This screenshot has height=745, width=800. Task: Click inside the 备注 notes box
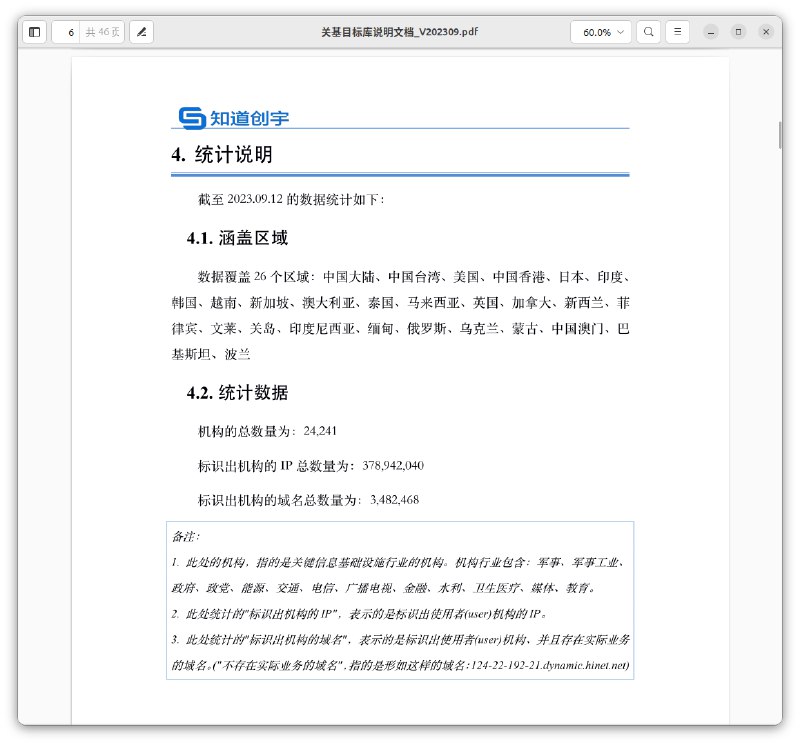[x=400, y=600]
